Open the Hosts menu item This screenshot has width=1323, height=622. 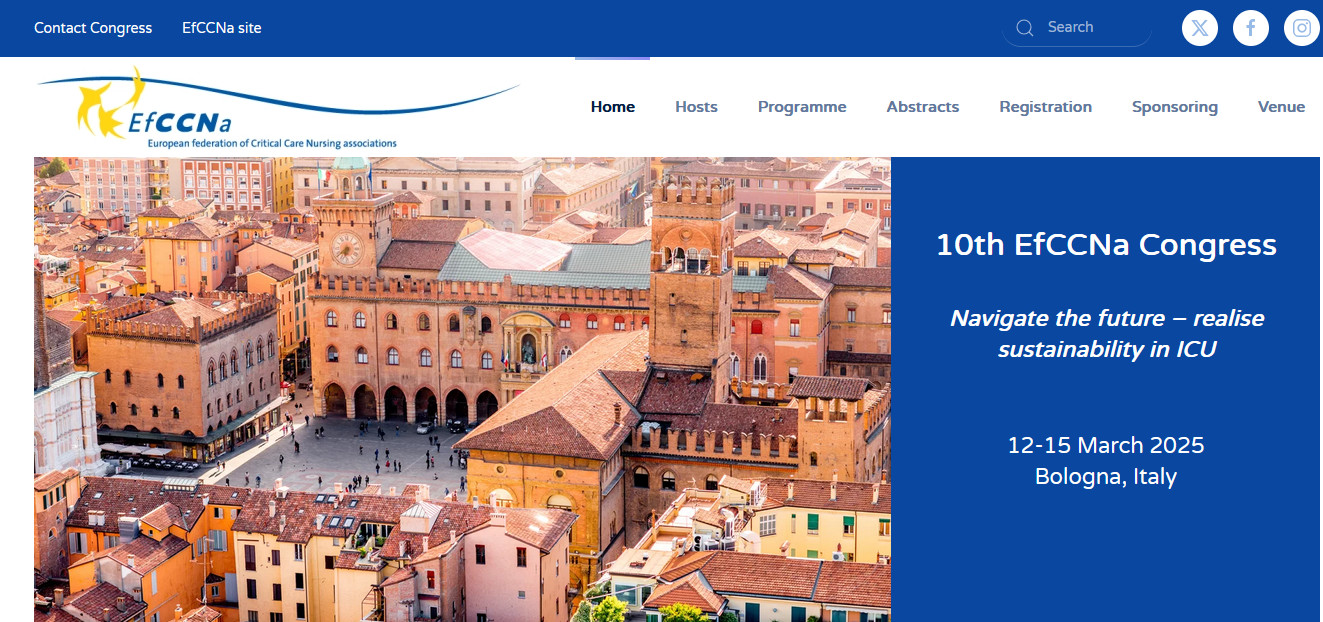pyautogui.click(x=696, y=107)
